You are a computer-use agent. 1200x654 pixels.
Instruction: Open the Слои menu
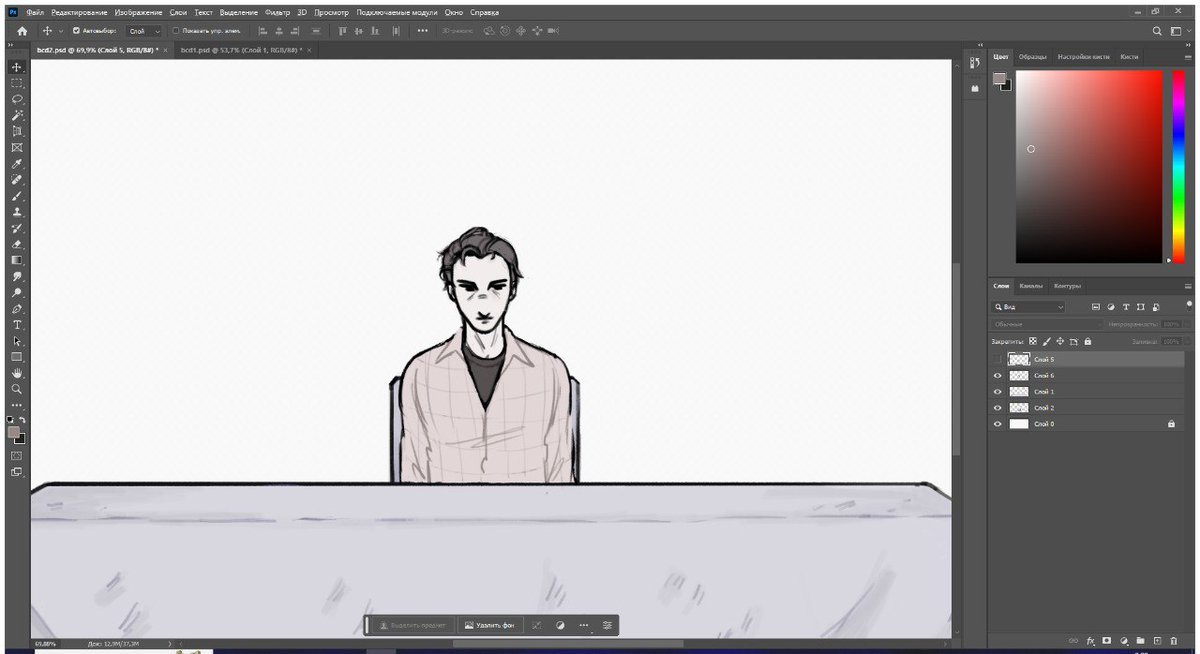click(178, 12)
